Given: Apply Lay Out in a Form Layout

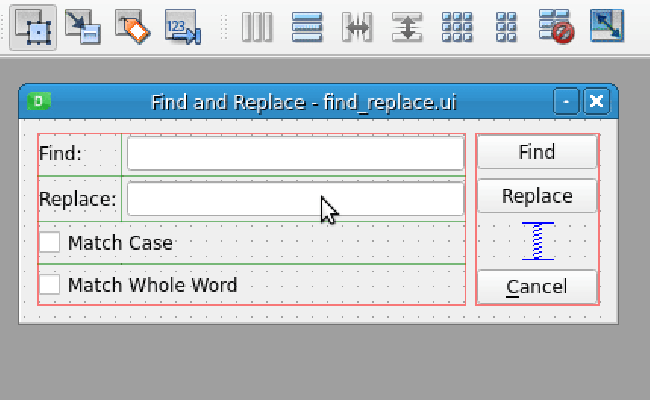Looking at the screenshot, I should pyautogui.click(x=506, y=27).
